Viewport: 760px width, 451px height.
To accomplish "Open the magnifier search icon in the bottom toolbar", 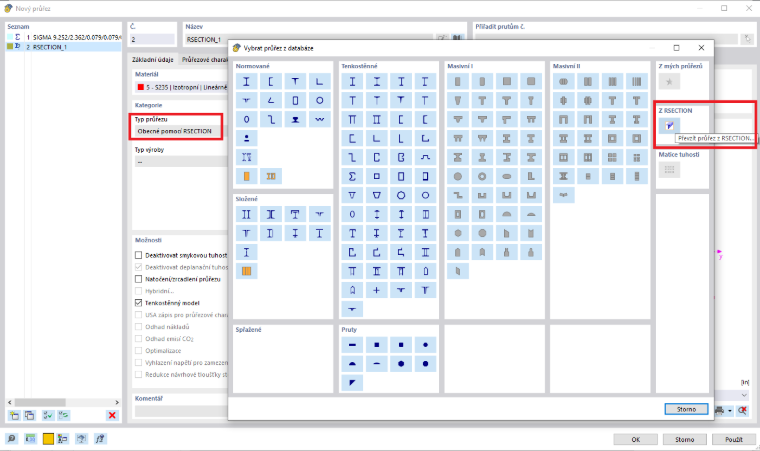I will [11, 439].
